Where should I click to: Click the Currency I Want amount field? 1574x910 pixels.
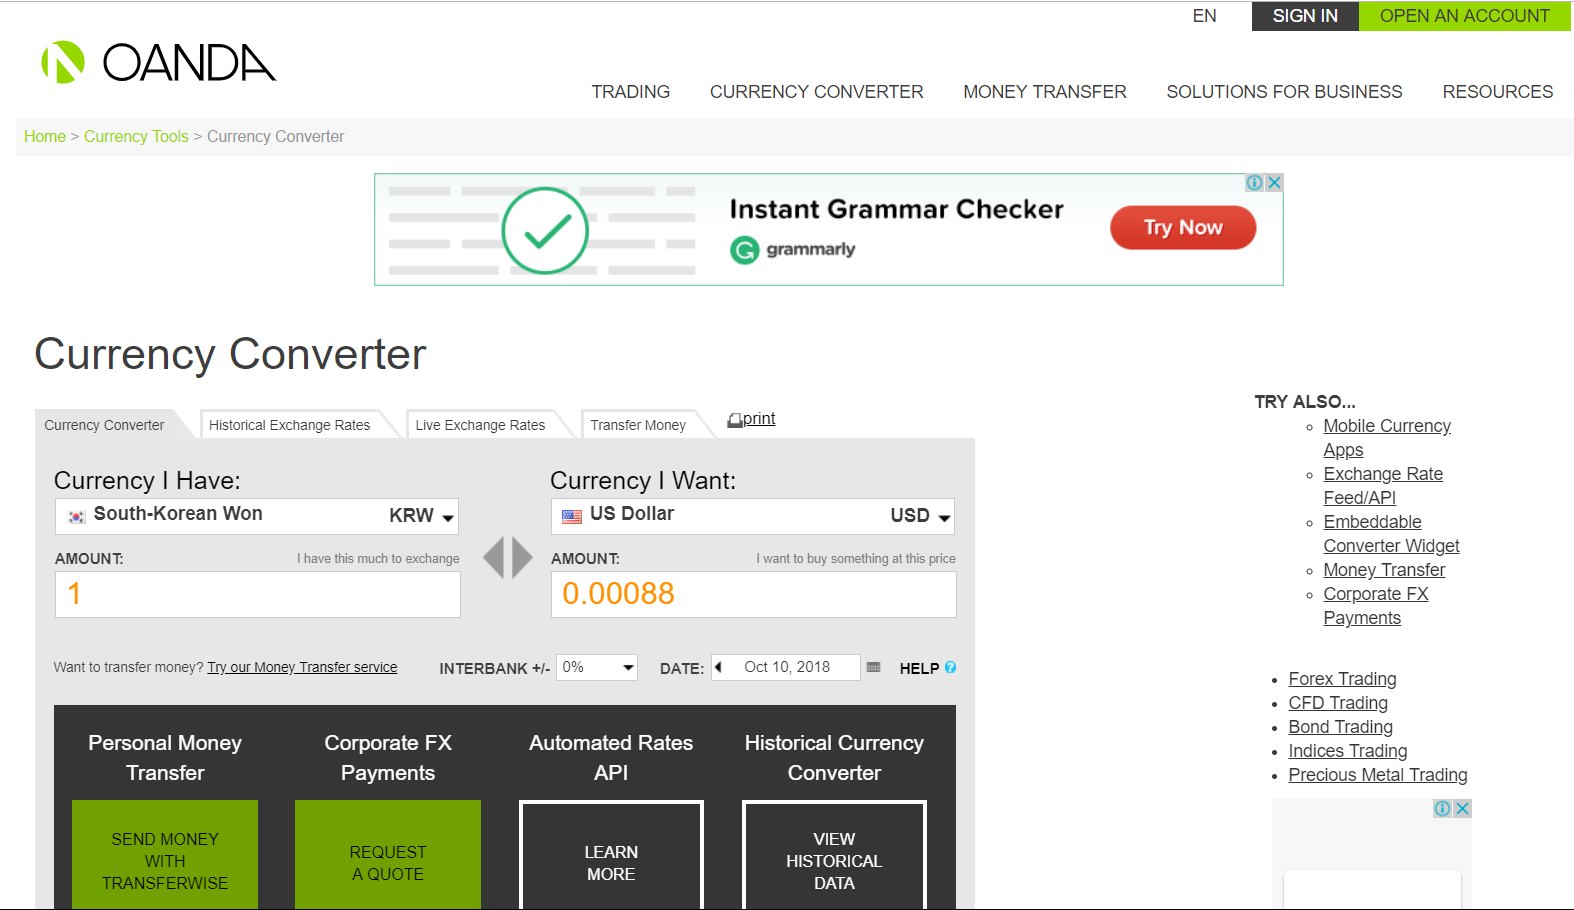pyautogui.click(x=754, y=594)
